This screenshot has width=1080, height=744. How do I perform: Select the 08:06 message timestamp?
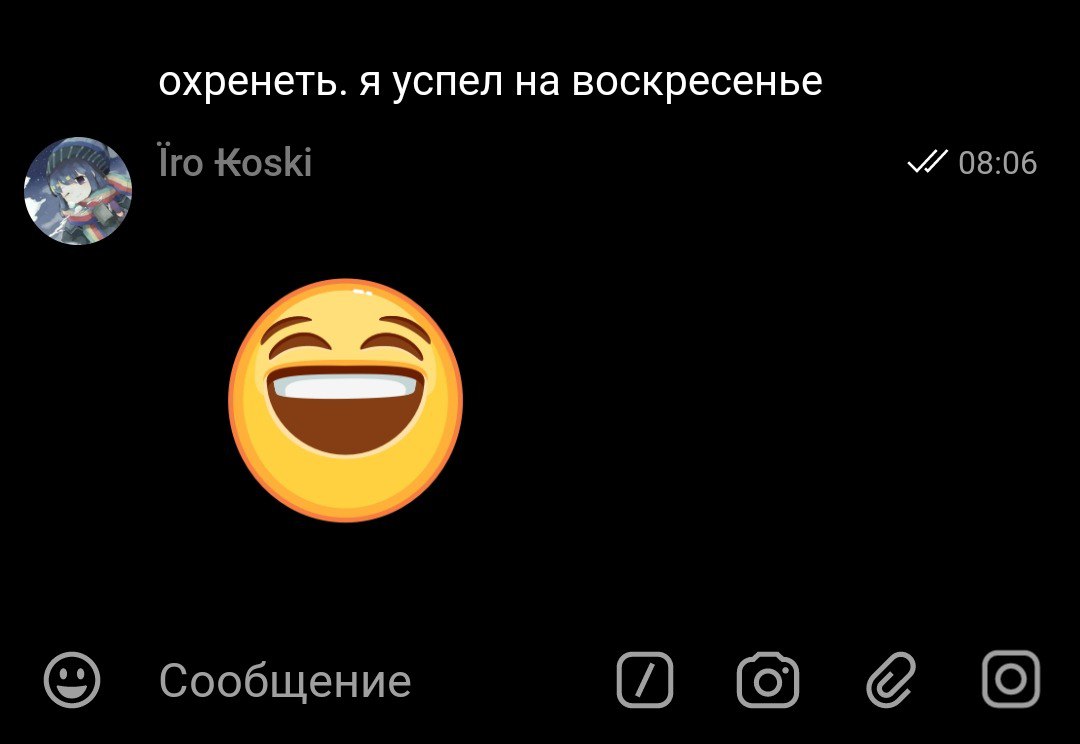pos(997,163)
